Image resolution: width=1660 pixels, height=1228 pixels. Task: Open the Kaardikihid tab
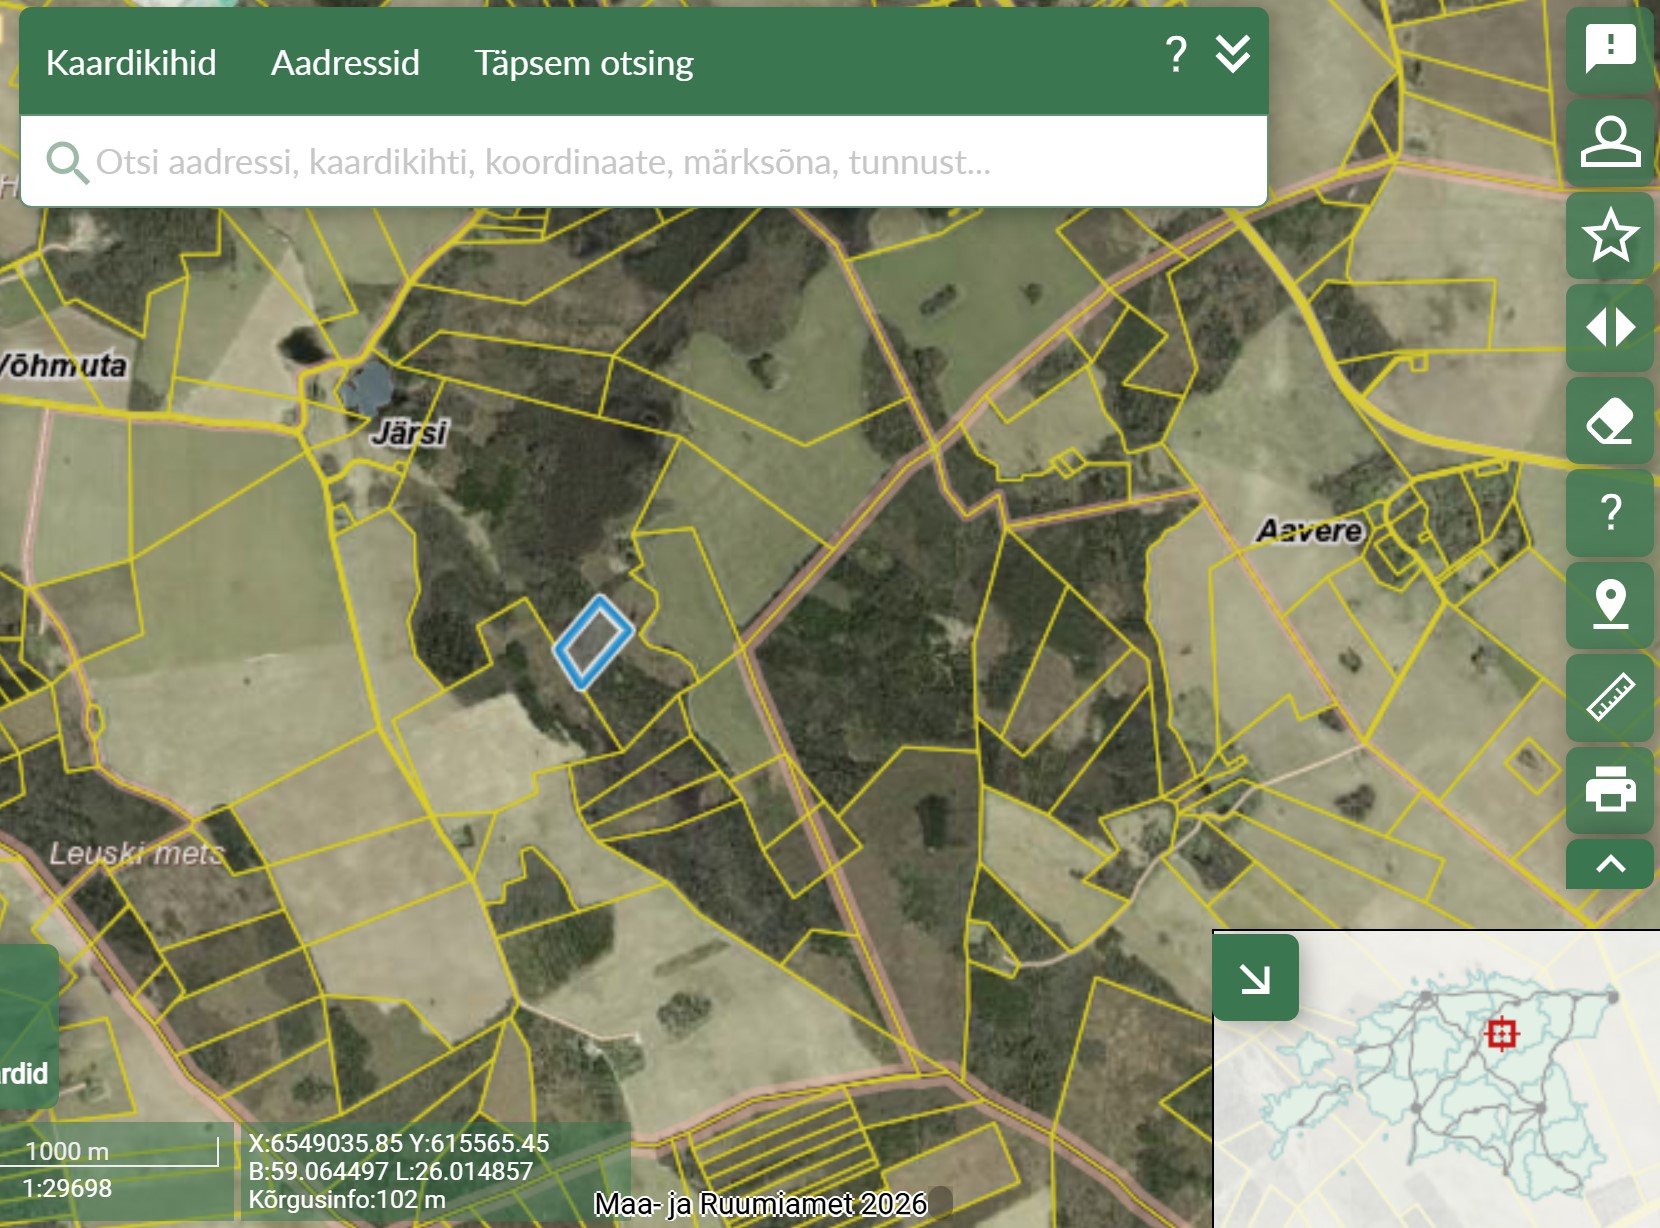pos(131,62)
